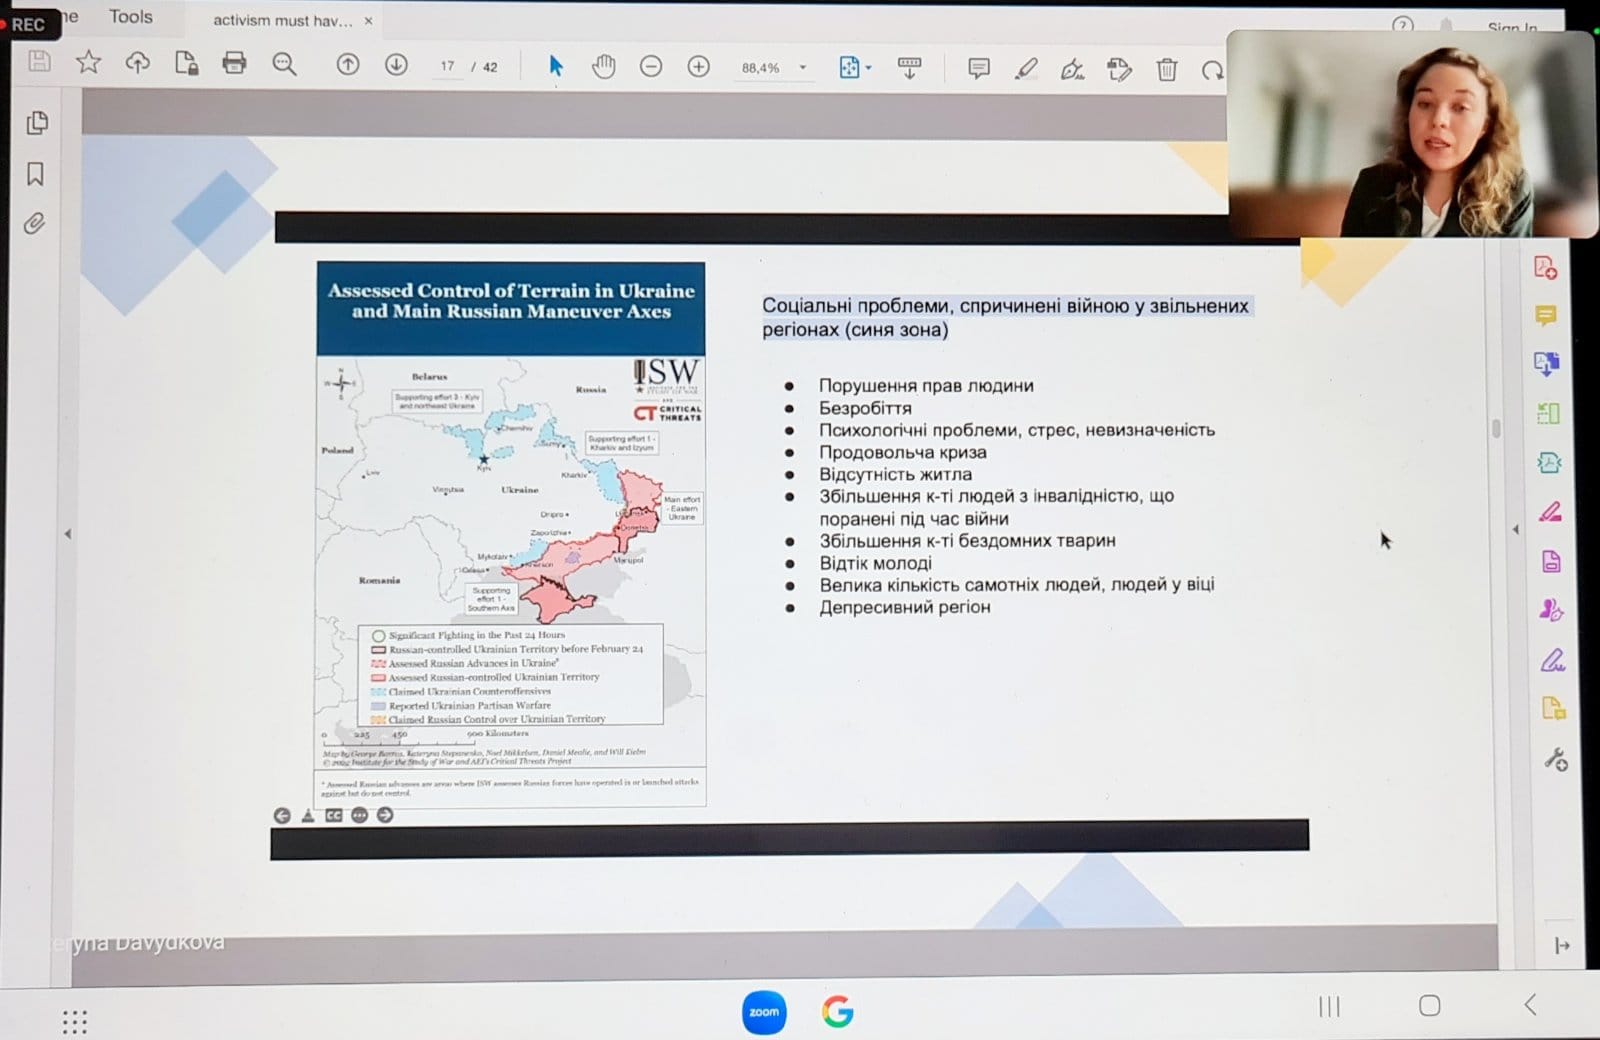Open the Zoom app in the taskbar
Viewport: 1600px width, 1040px height.
[x=764, y=1012]
